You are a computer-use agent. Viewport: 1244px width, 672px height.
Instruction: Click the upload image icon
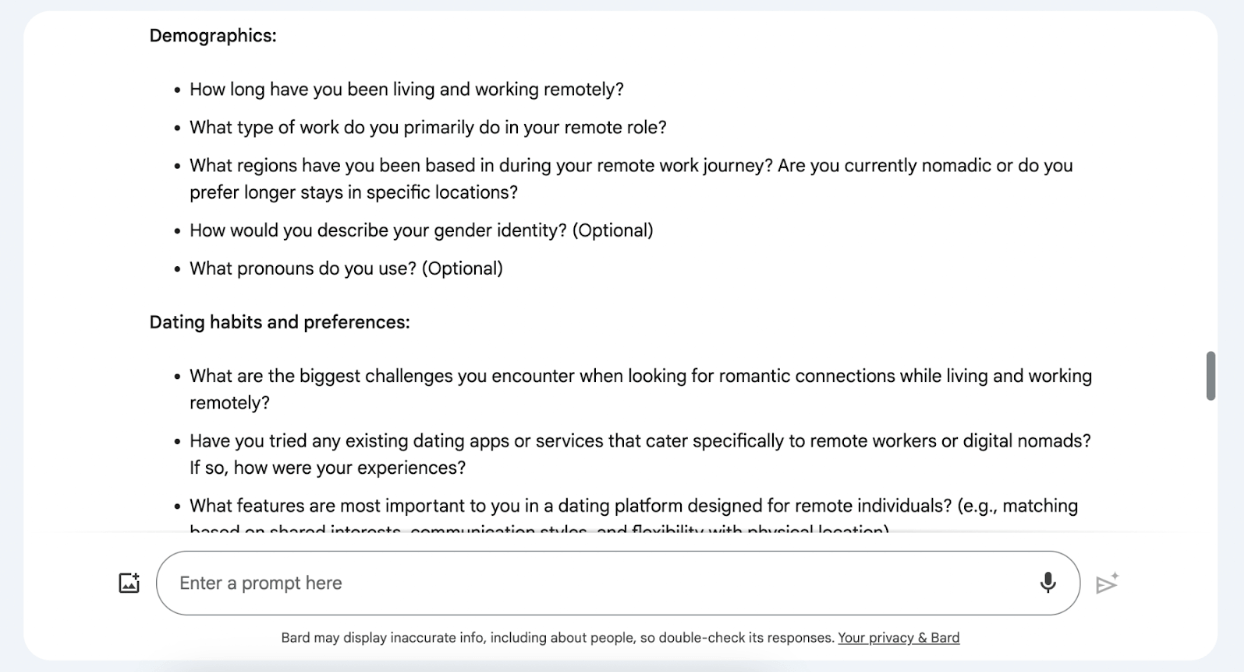click(129, 581)
